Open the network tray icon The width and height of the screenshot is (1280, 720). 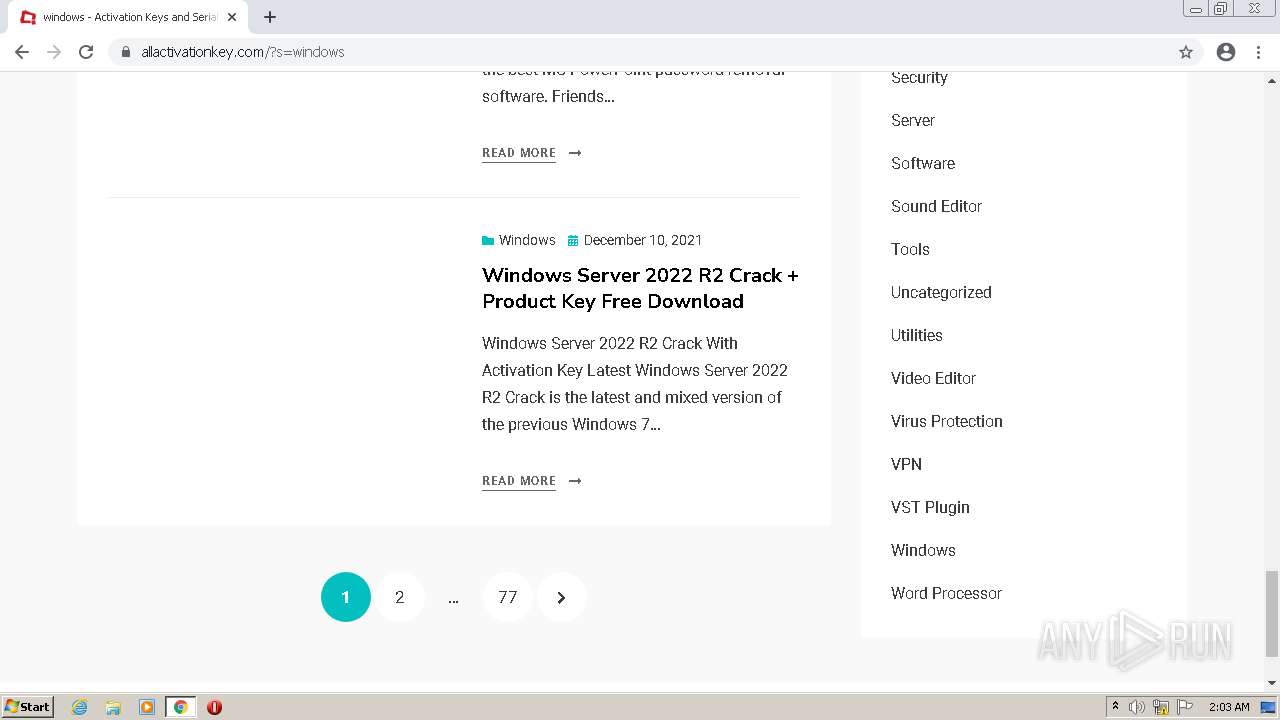pos(1161,707)
